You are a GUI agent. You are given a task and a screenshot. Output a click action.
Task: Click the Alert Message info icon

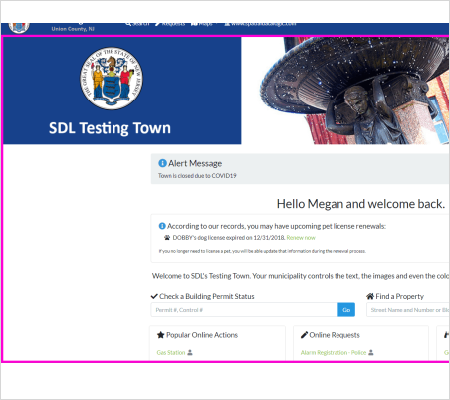162,163
